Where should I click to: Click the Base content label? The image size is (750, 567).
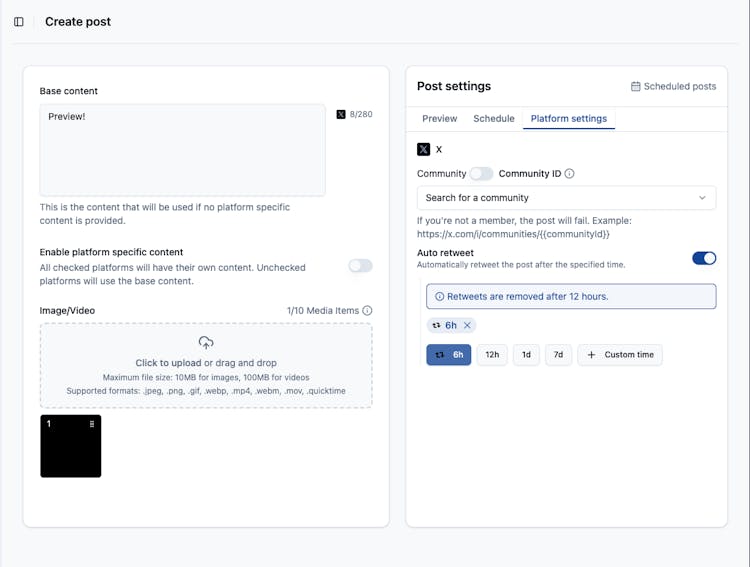[x=68, y=91]
